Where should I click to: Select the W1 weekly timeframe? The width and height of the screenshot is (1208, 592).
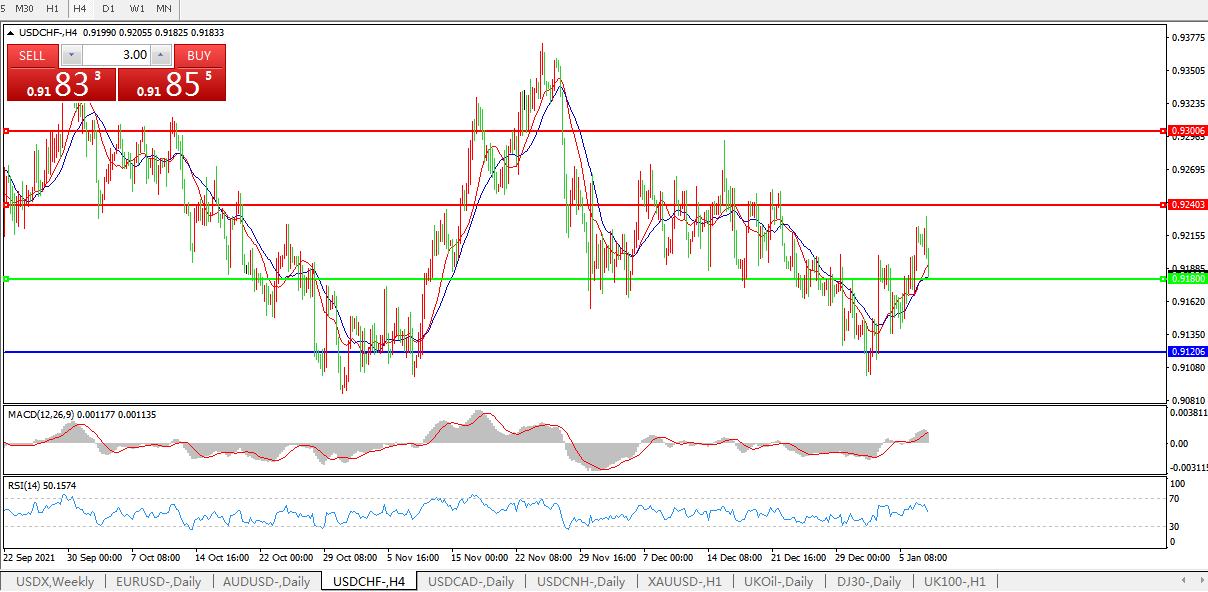tap(136, 8)
